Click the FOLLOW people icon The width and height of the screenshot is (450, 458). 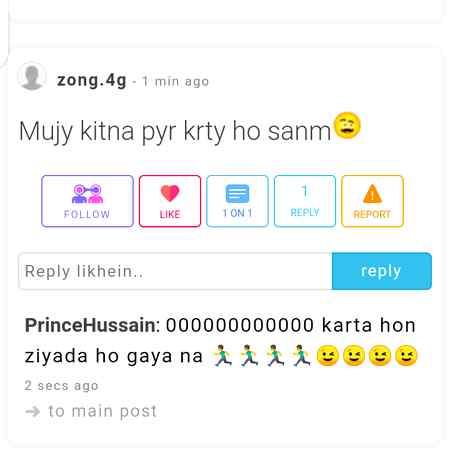[x=88, y=193]
